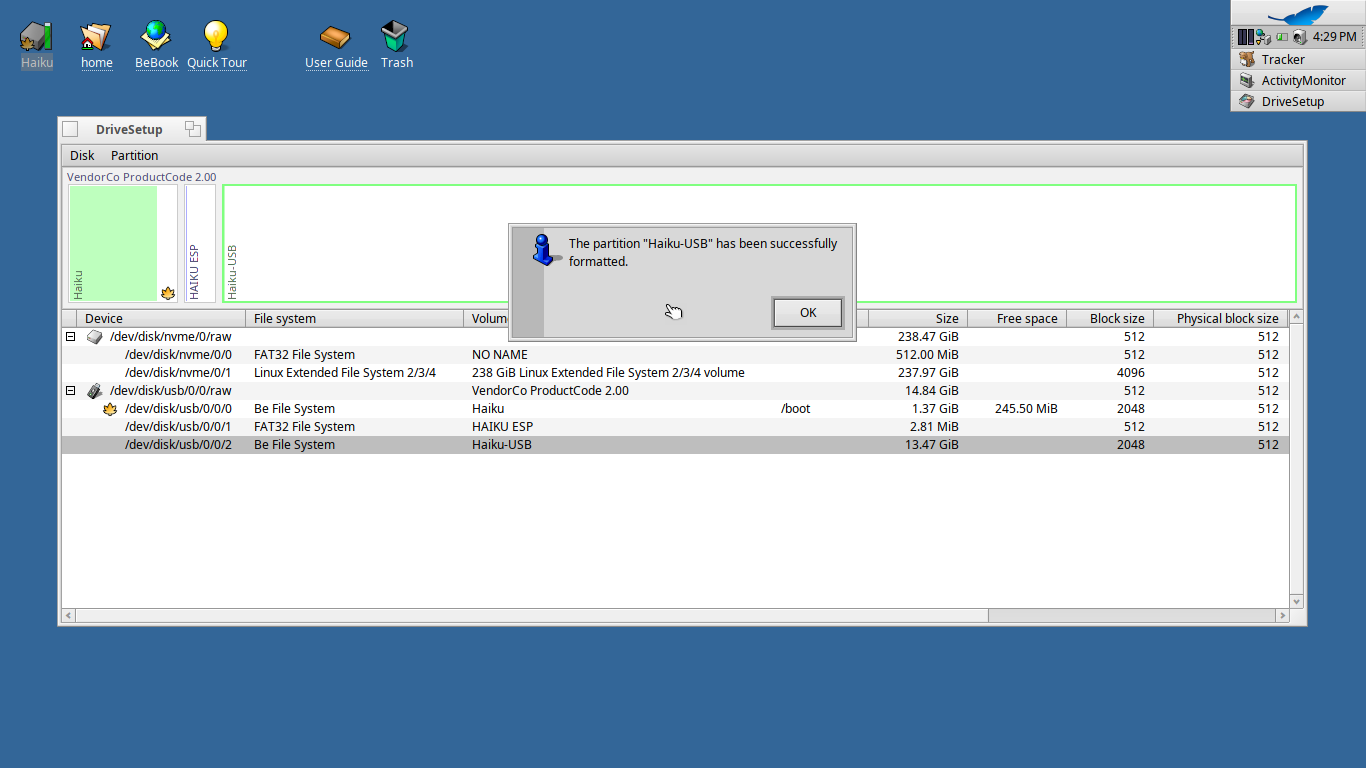Select the green Haiku partition block
Screen dimensions: 1366x768
(x=113, y=242)
